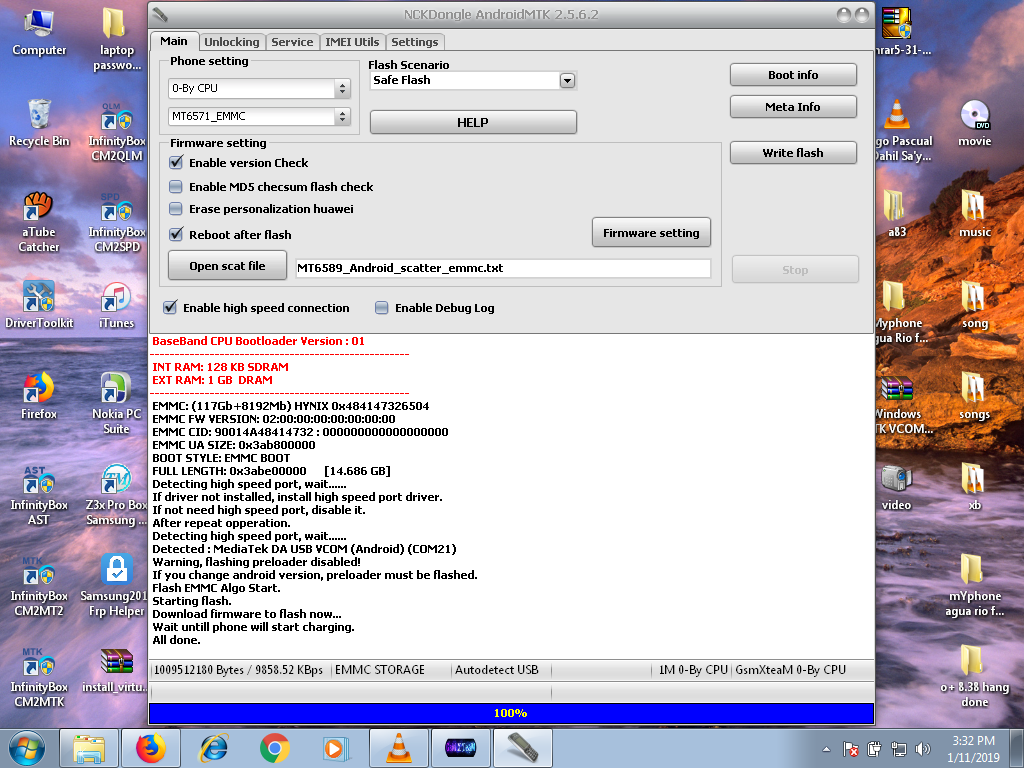Click the HELP button
Image resolution: width=1024 pixels, height=768 pixels.
pyautogui.click(x=473, y=122)
